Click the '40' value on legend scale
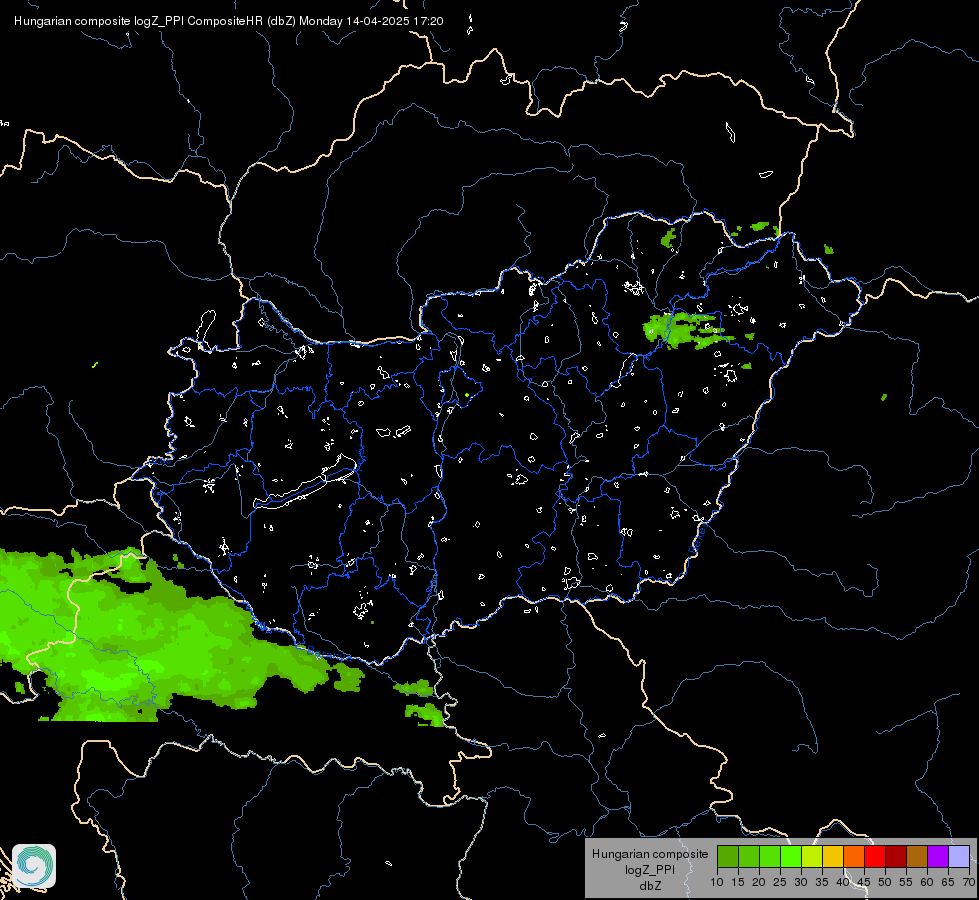 843,883
